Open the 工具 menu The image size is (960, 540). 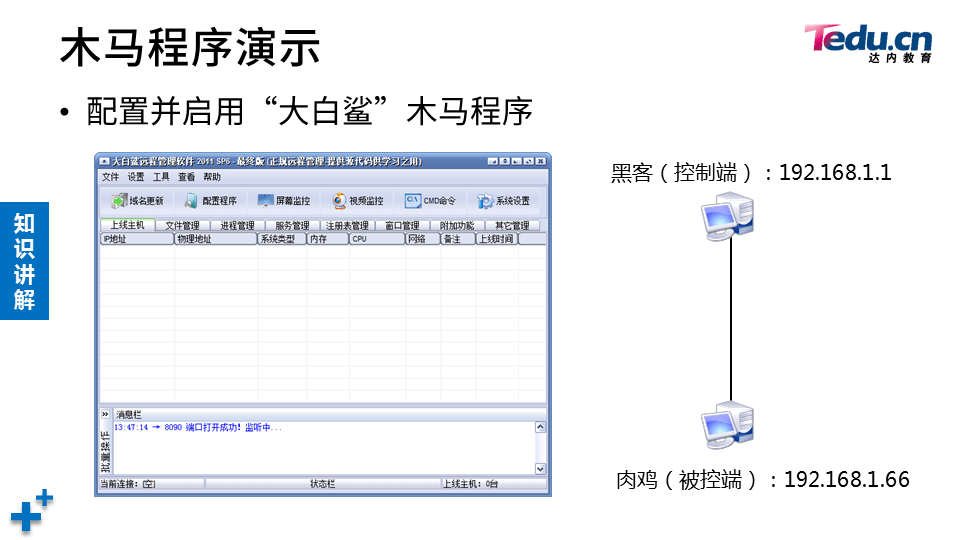[x=161, y=177]
